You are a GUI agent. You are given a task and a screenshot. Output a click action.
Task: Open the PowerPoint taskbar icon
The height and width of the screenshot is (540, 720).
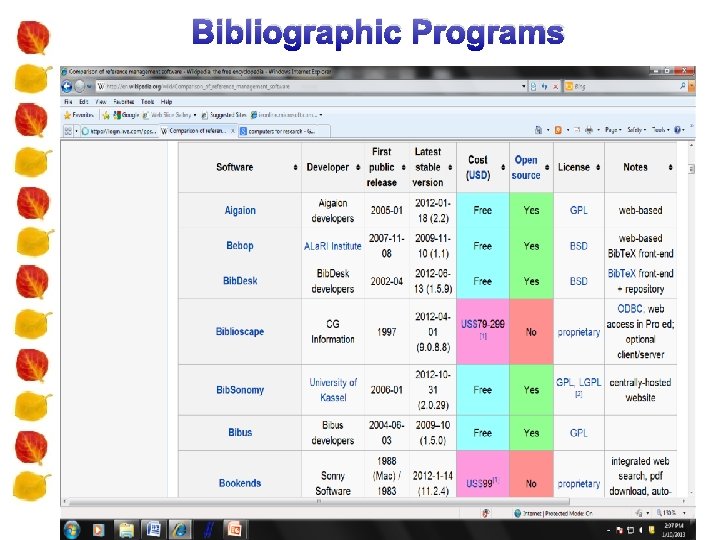[235, 530]
